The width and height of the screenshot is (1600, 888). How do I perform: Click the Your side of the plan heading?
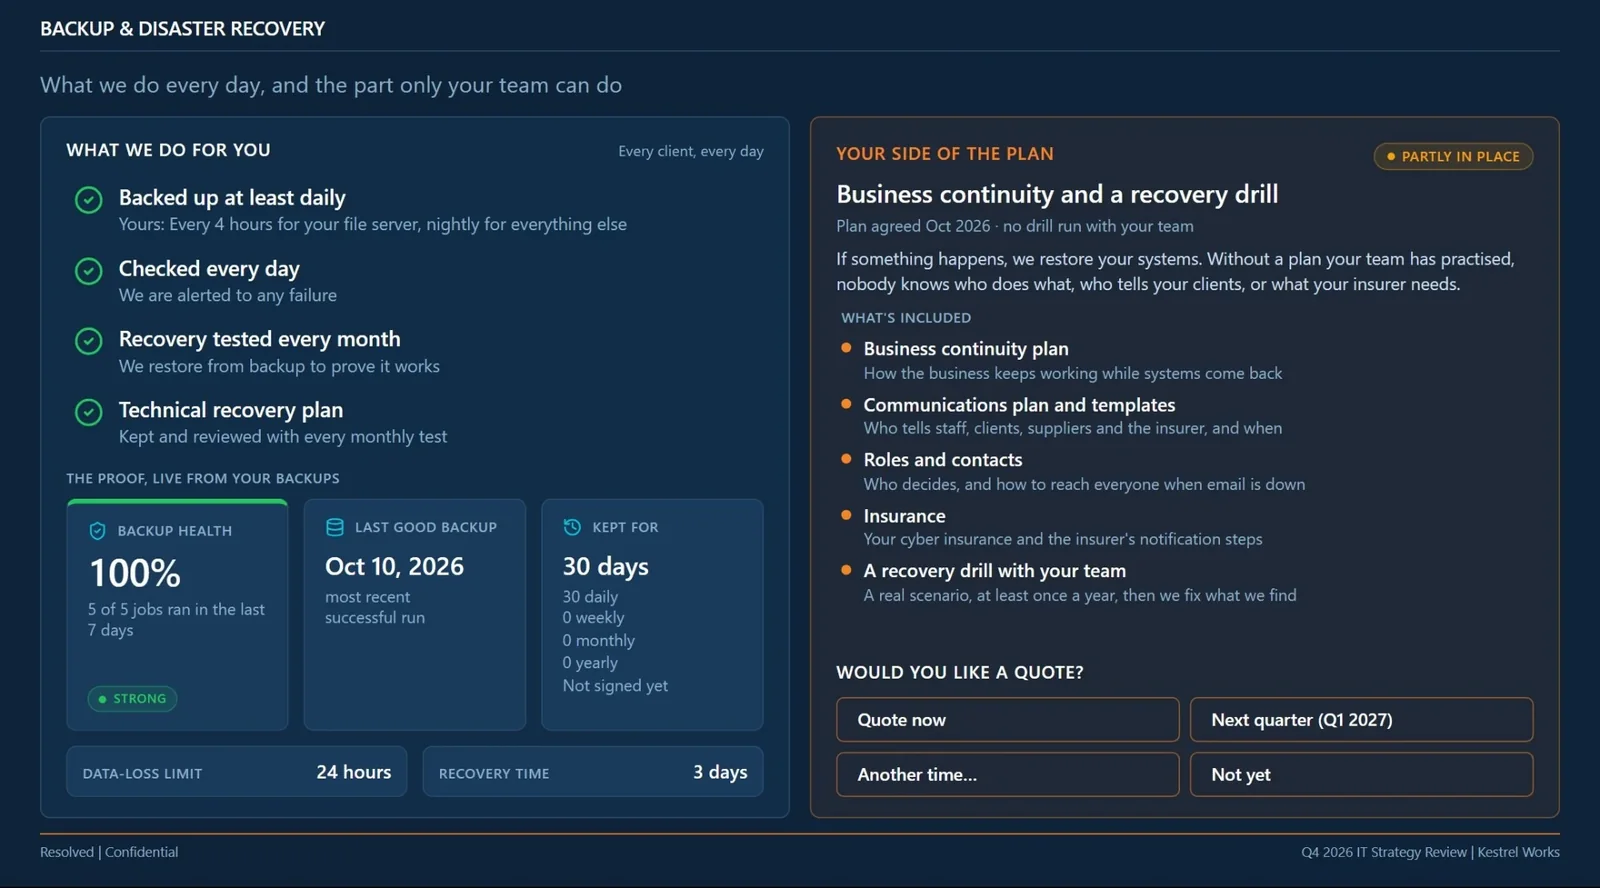(x=945, y=154)
